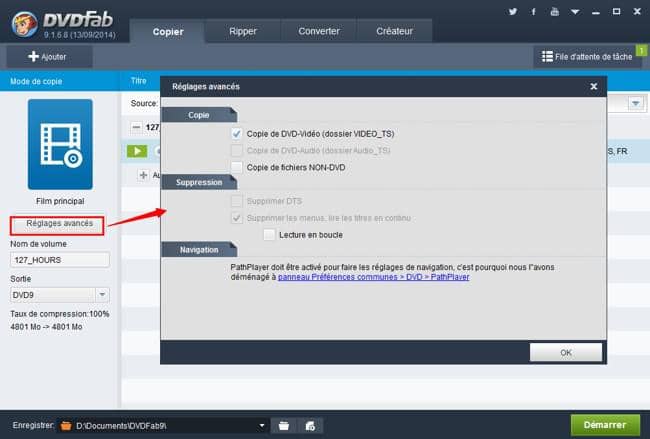650x439 pixels.
Task: Open the Enregistrer path dropdown
Action: 262,426
